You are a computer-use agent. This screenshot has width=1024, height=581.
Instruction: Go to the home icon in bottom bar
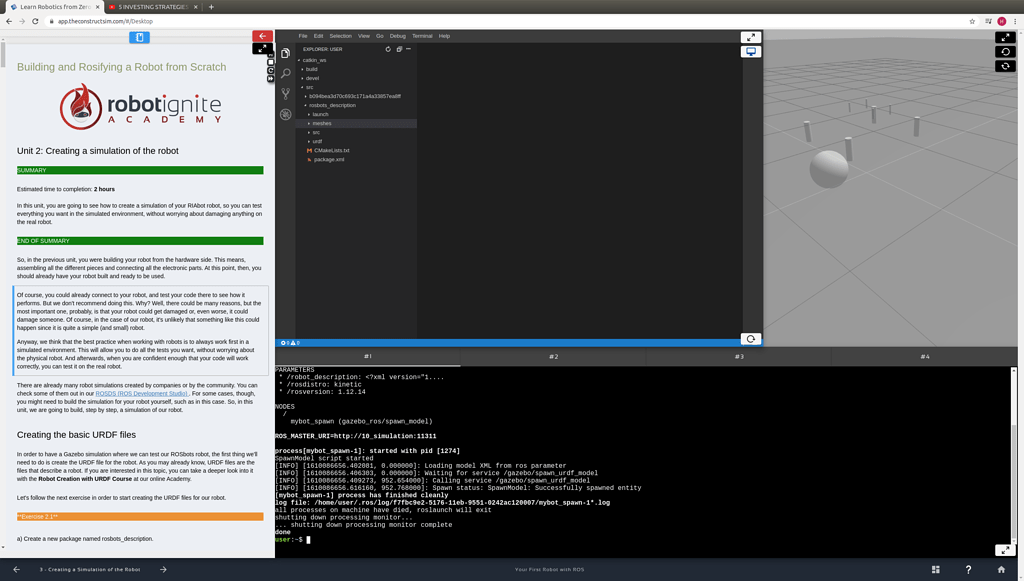click(1001, 569)
